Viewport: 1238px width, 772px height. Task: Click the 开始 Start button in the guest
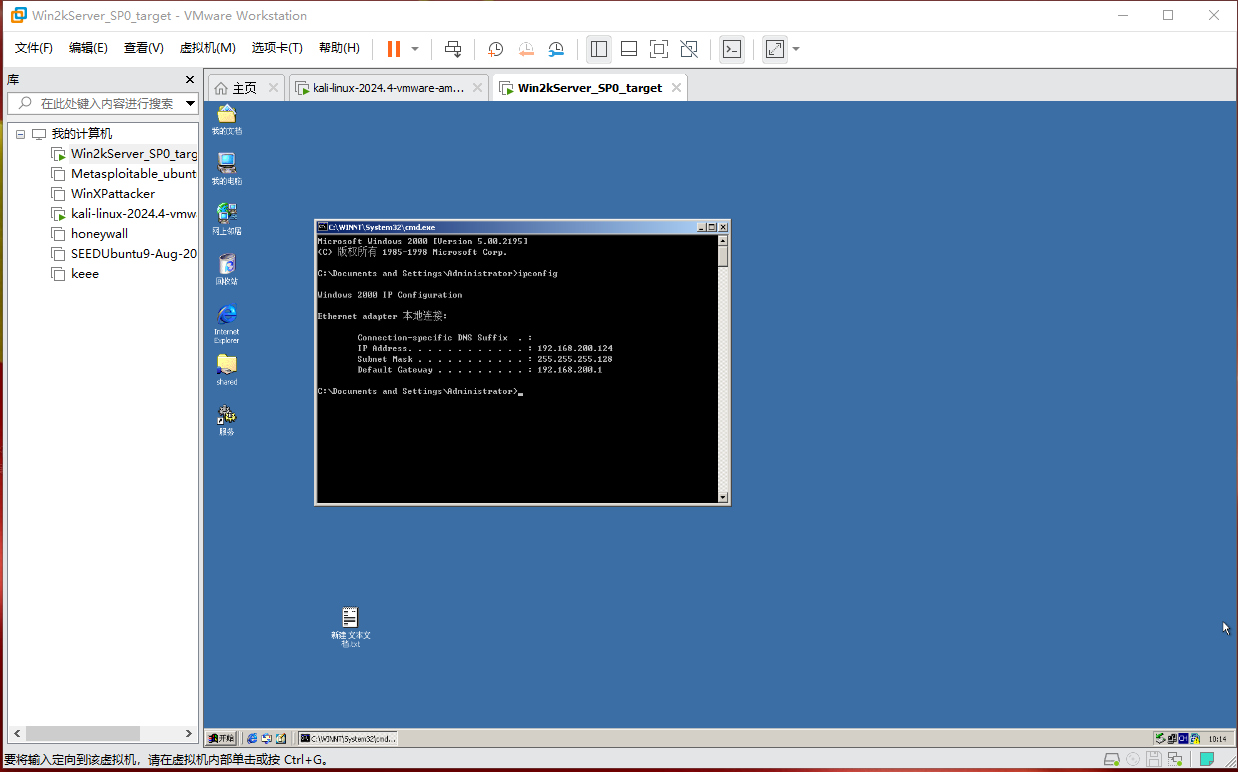(x=221, y=738)
